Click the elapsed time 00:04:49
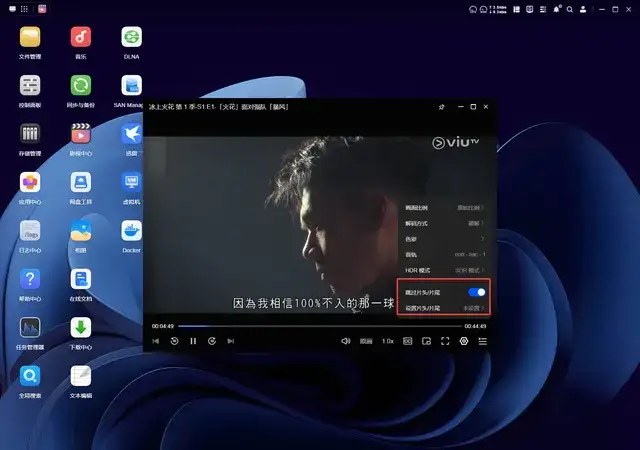 coord(163,326)
